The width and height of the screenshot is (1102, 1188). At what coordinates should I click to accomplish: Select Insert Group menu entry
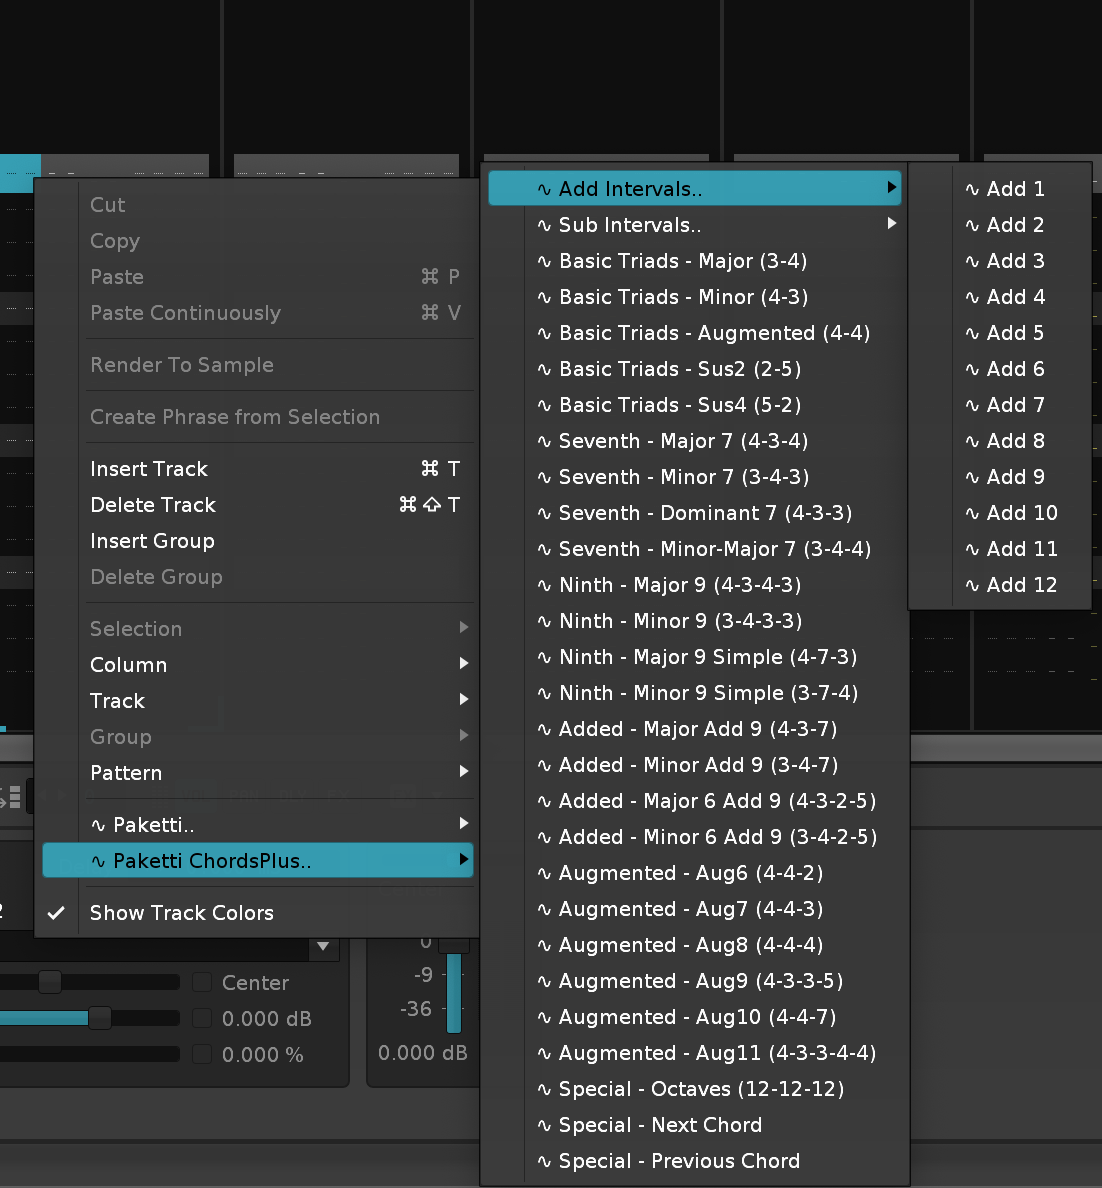152,541
